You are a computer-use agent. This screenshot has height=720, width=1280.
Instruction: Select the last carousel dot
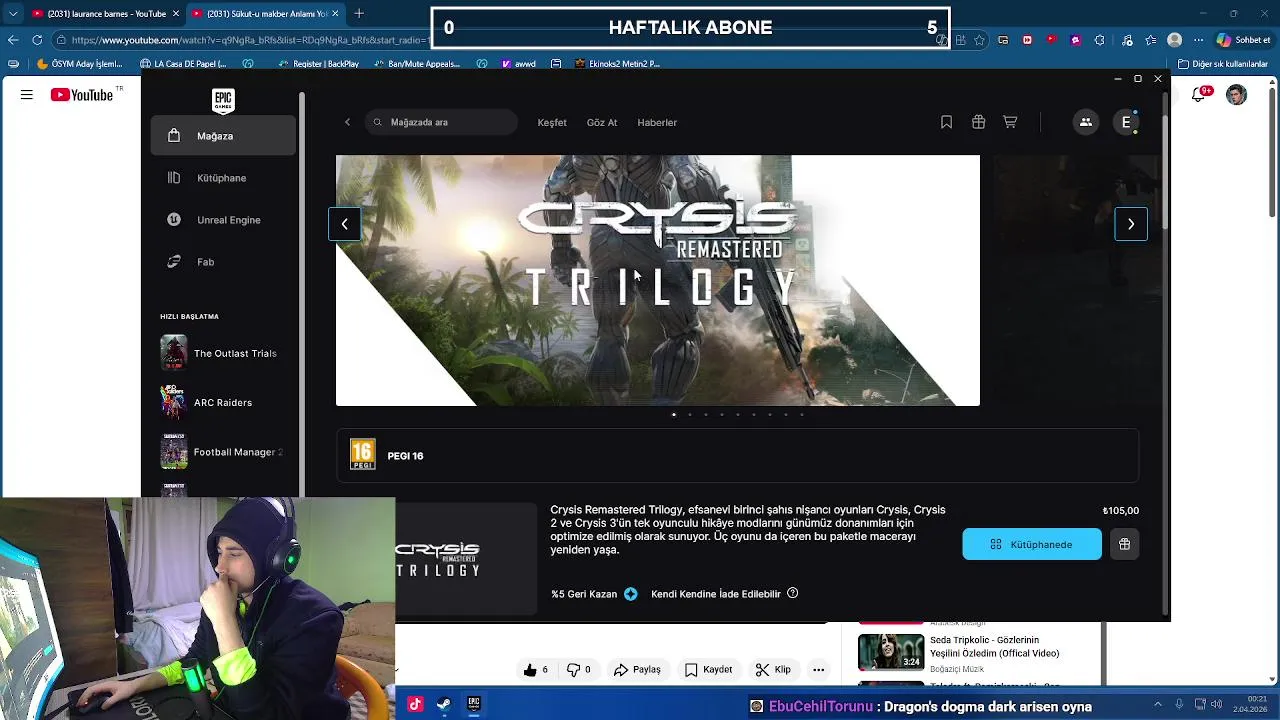801,414
